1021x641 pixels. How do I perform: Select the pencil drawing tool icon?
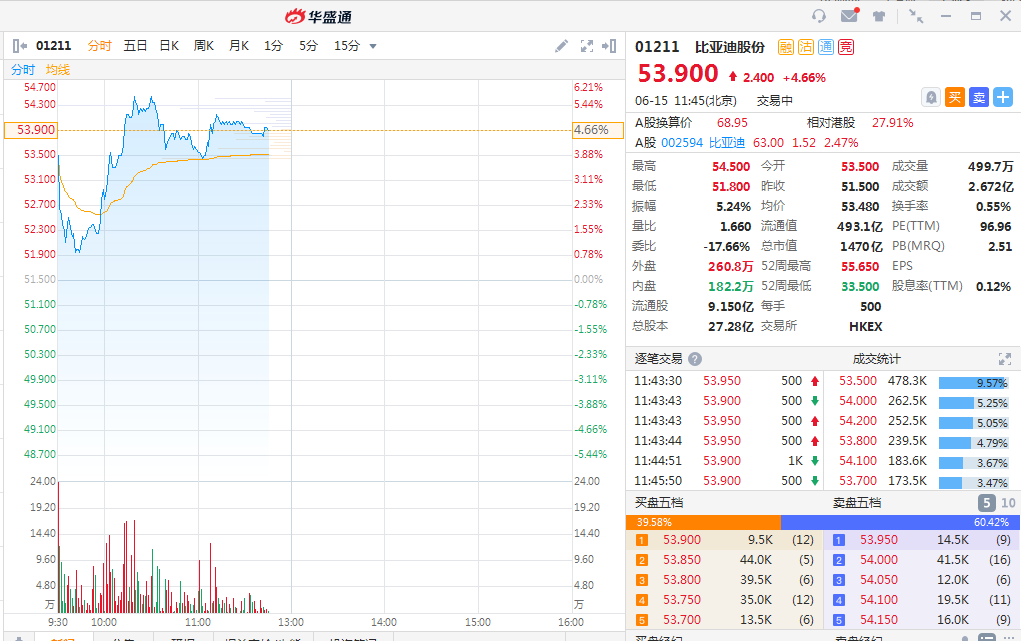[561, 46]
